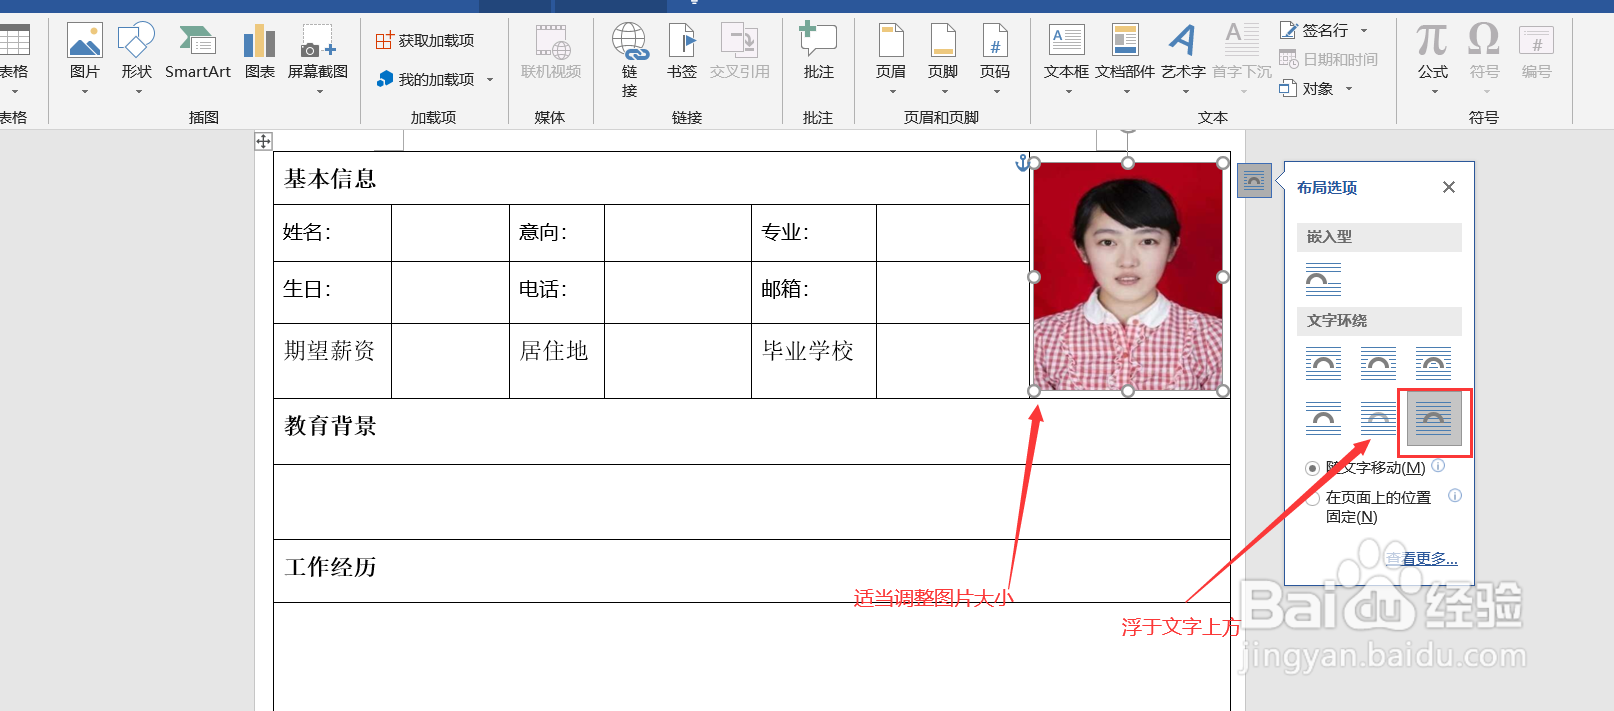1614x711 pixels.
Task: Expand the 对象 object dropdown arrow
Action: click(x=1349, y=89)
